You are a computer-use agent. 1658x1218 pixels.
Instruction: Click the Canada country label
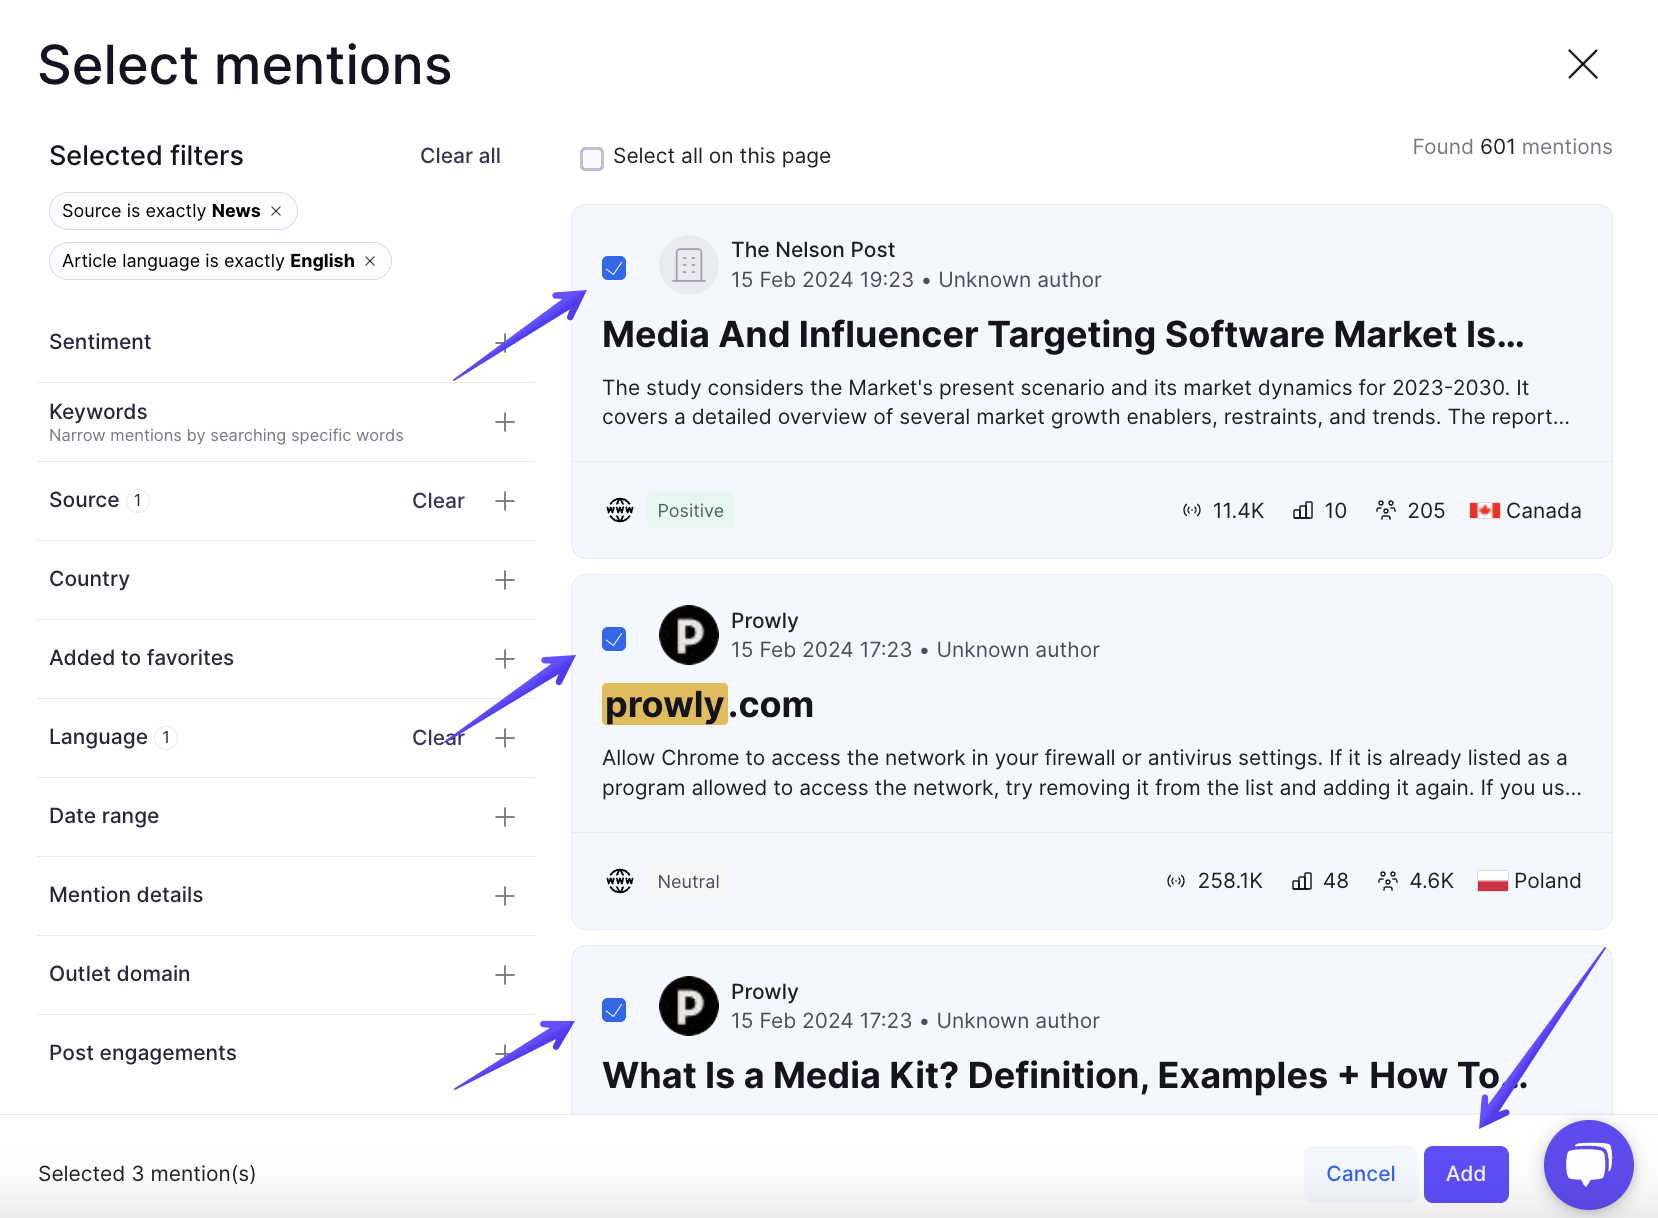(1543, 510)
